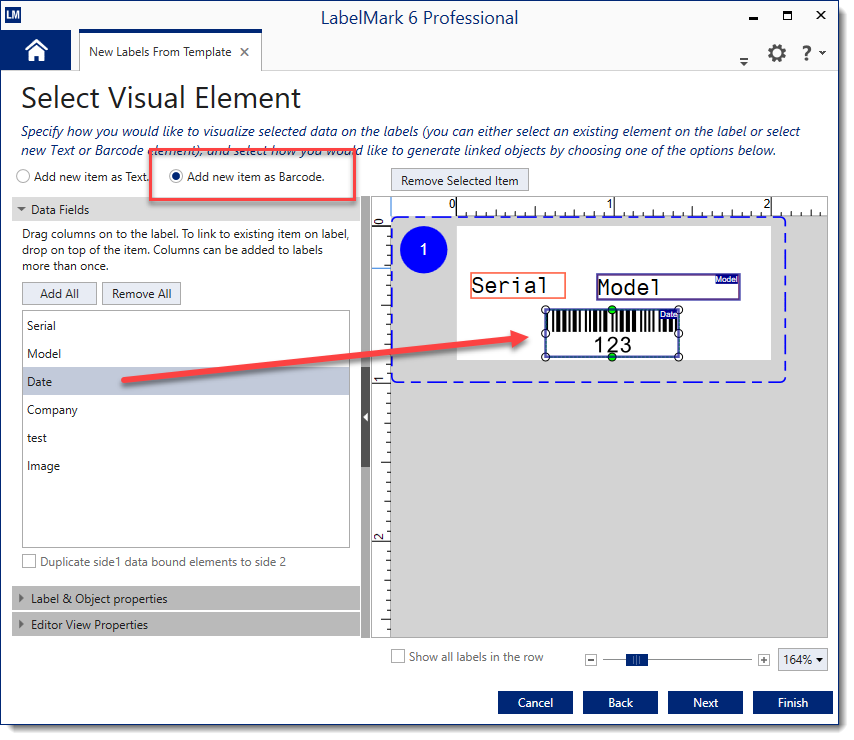The height and width of the screenshot is (740, 854).
Task: Select the test data field
Action: pyautogui.click(x=186, y=438)
